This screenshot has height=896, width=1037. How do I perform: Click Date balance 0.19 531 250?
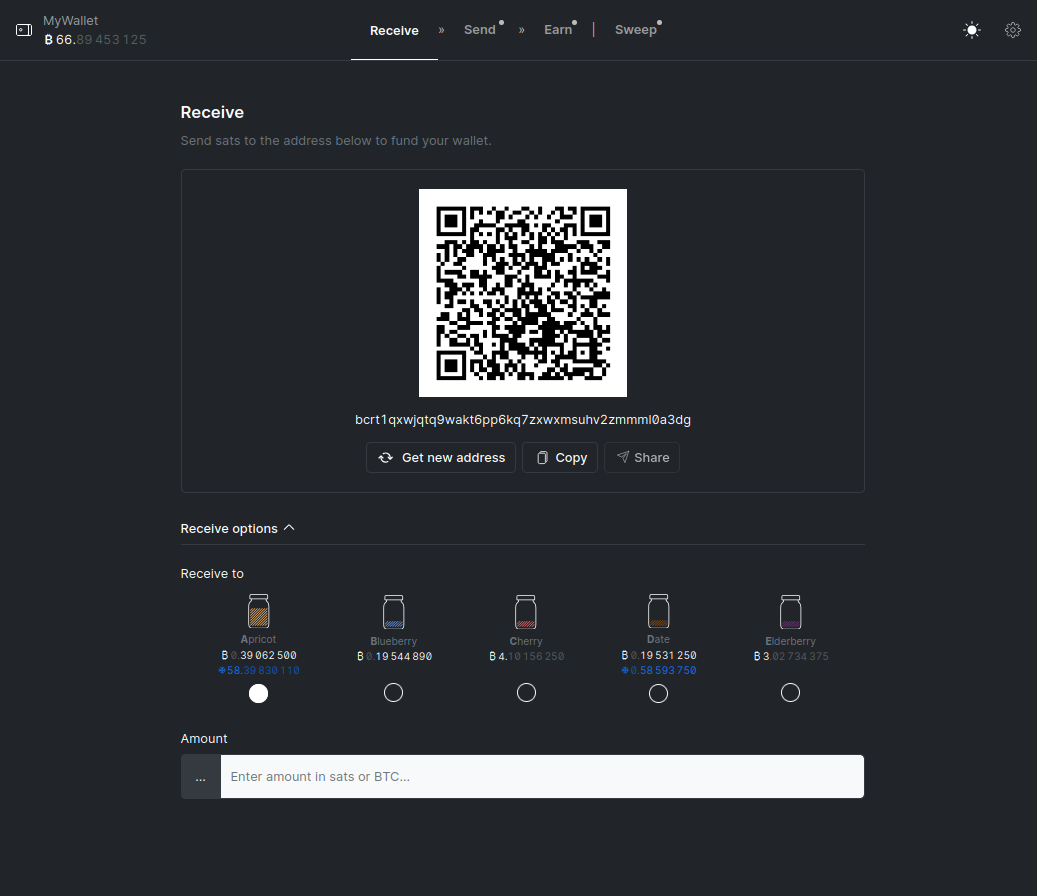659,655
